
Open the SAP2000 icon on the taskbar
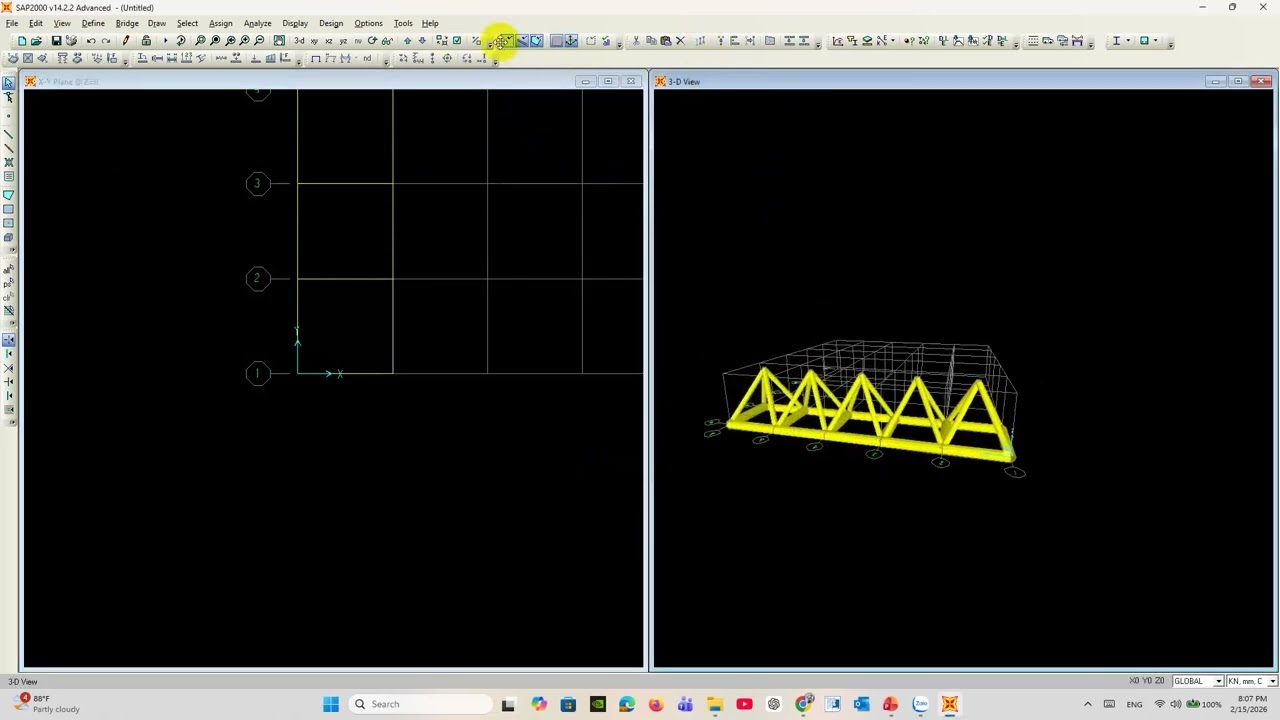949,704
